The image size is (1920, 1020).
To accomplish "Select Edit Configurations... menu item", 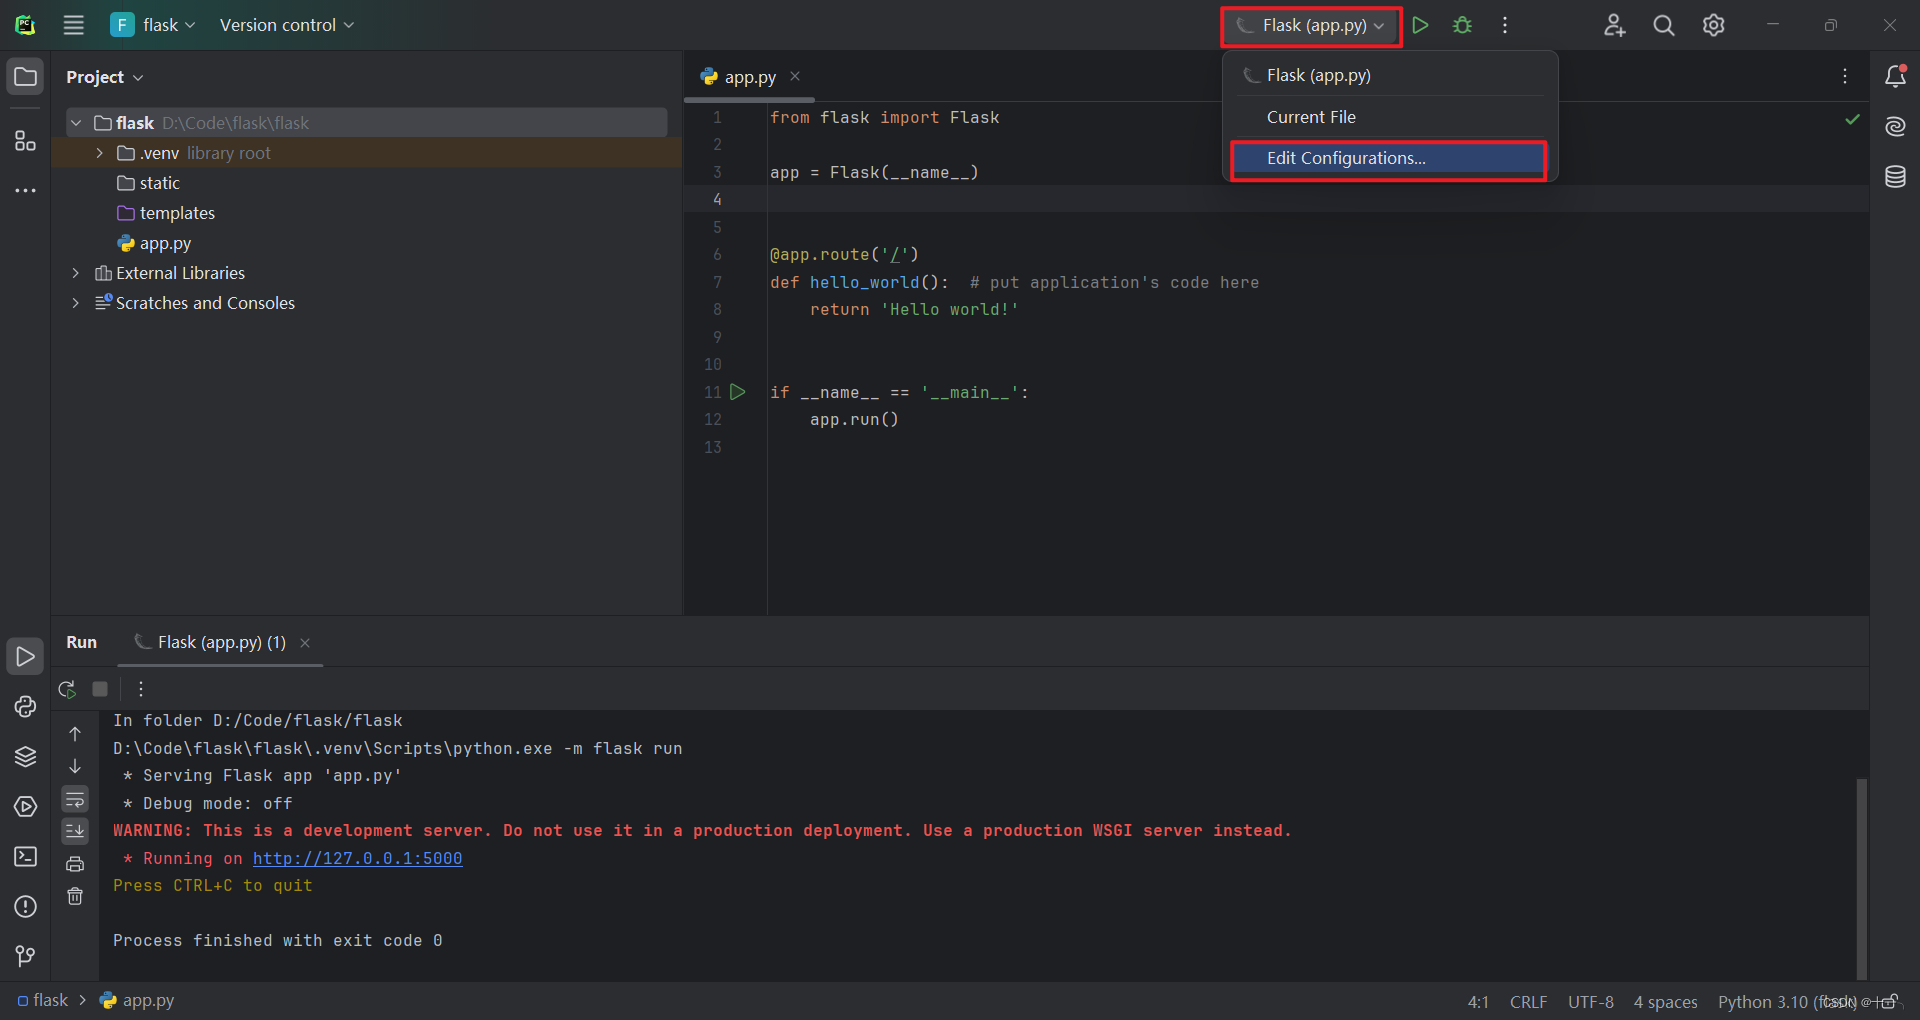I will coord(1390,158).
